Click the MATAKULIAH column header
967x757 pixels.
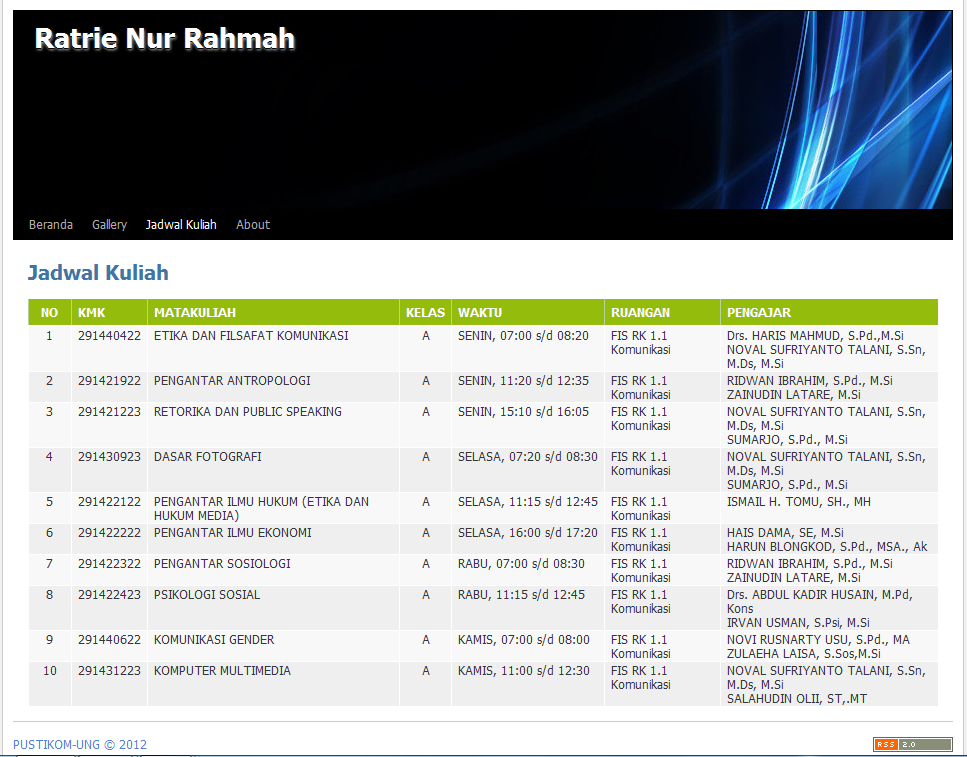[195, 313]
